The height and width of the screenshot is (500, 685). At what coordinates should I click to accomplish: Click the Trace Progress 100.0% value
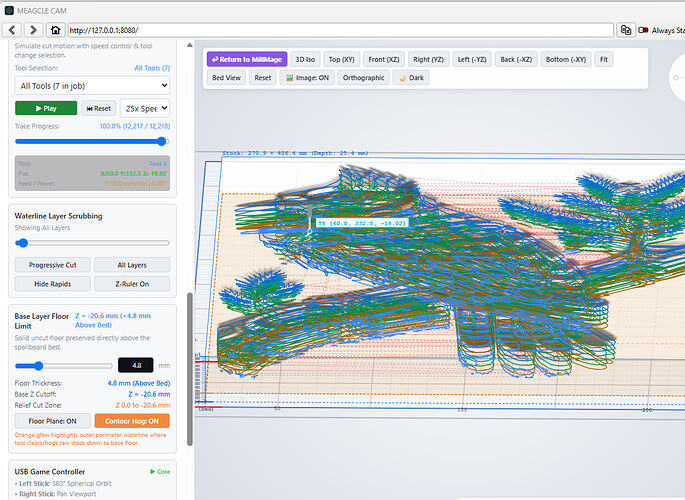[135, 126]
